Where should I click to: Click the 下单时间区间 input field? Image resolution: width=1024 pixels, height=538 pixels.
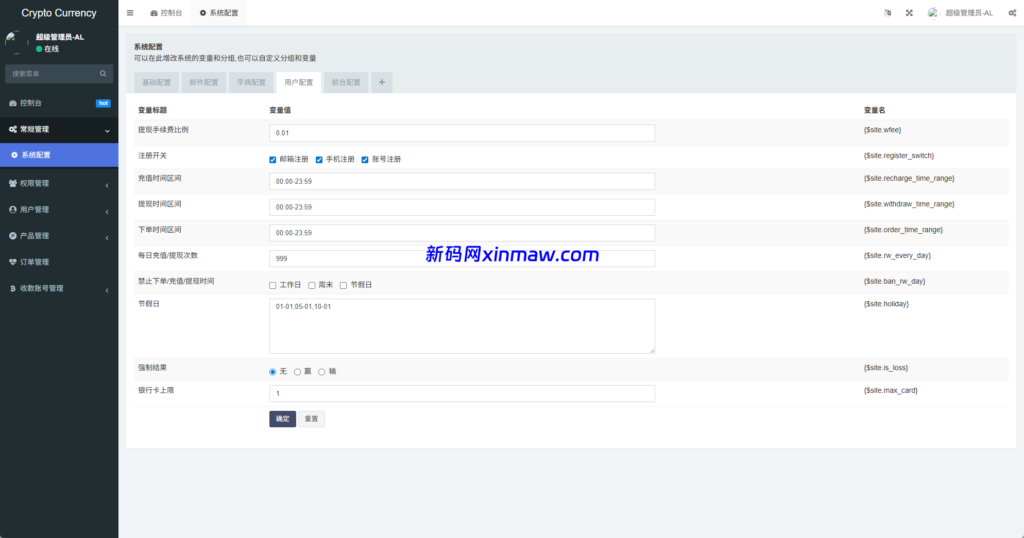[462, 233]
